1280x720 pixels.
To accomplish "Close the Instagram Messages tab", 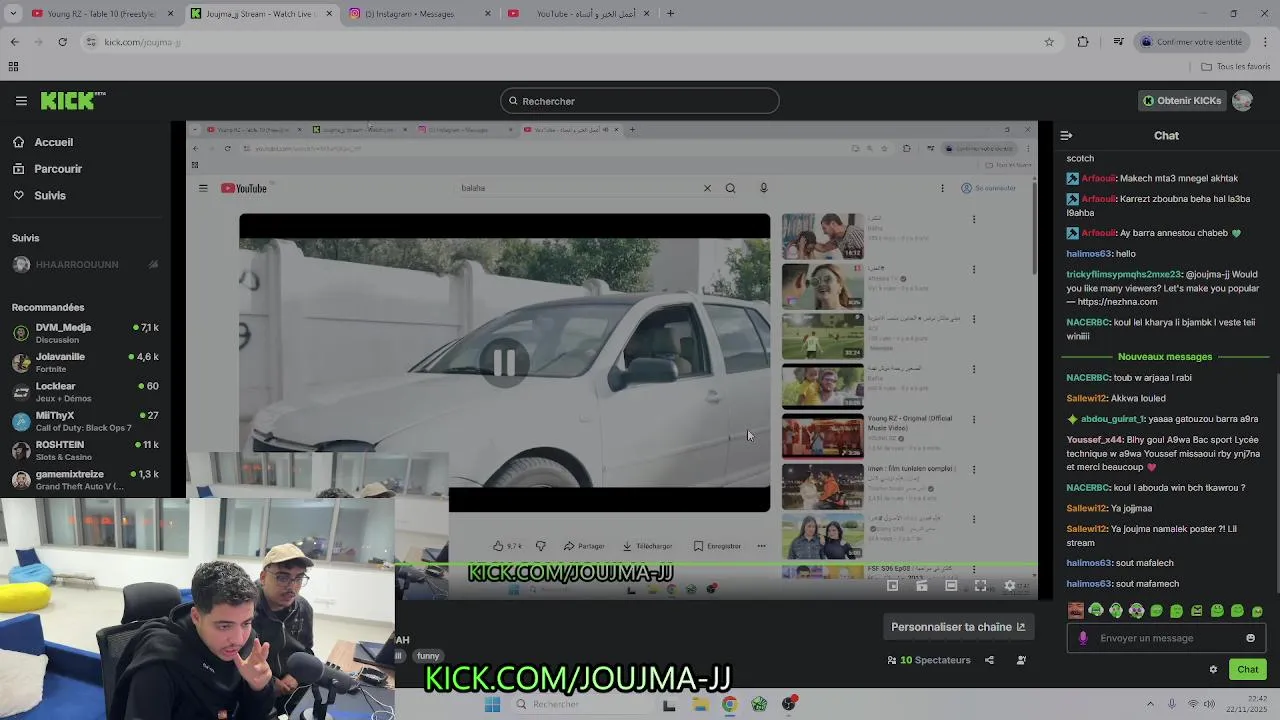I will point(488,14).
